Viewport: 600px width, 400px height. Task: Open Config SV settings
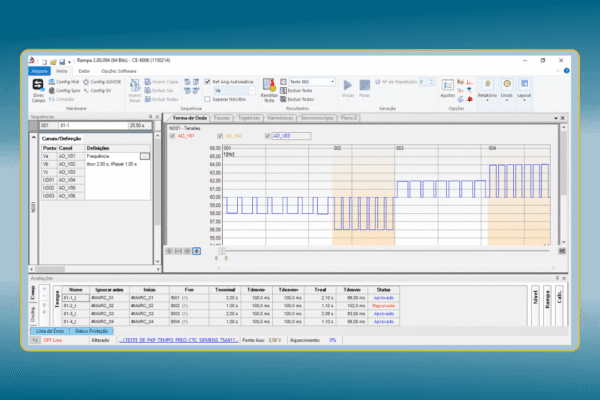[x=98, y=91]
